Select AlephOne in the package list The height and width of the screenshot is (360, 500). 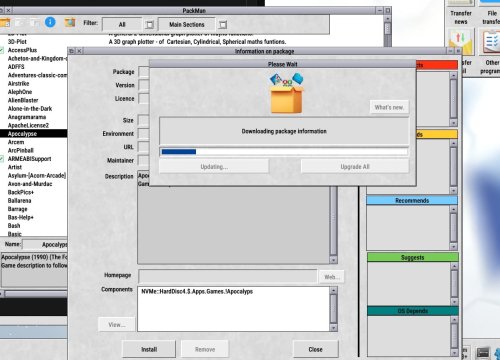20,92
